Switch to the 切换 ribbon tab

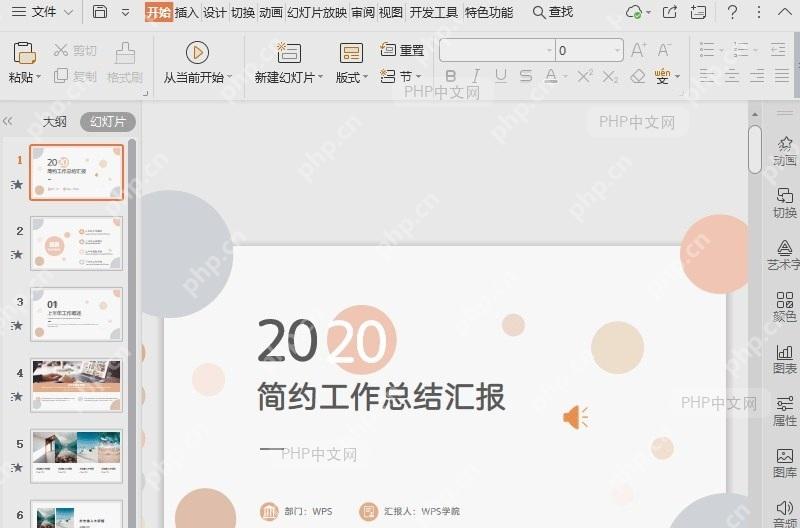click(x=243, y=12)
